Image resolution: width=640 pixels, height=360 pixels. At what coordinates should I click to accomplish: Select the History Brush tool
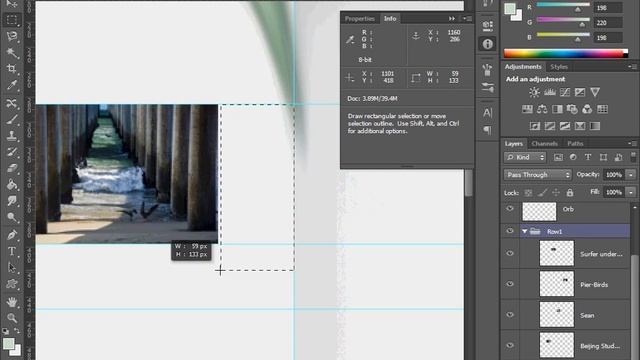coord(12,152)
